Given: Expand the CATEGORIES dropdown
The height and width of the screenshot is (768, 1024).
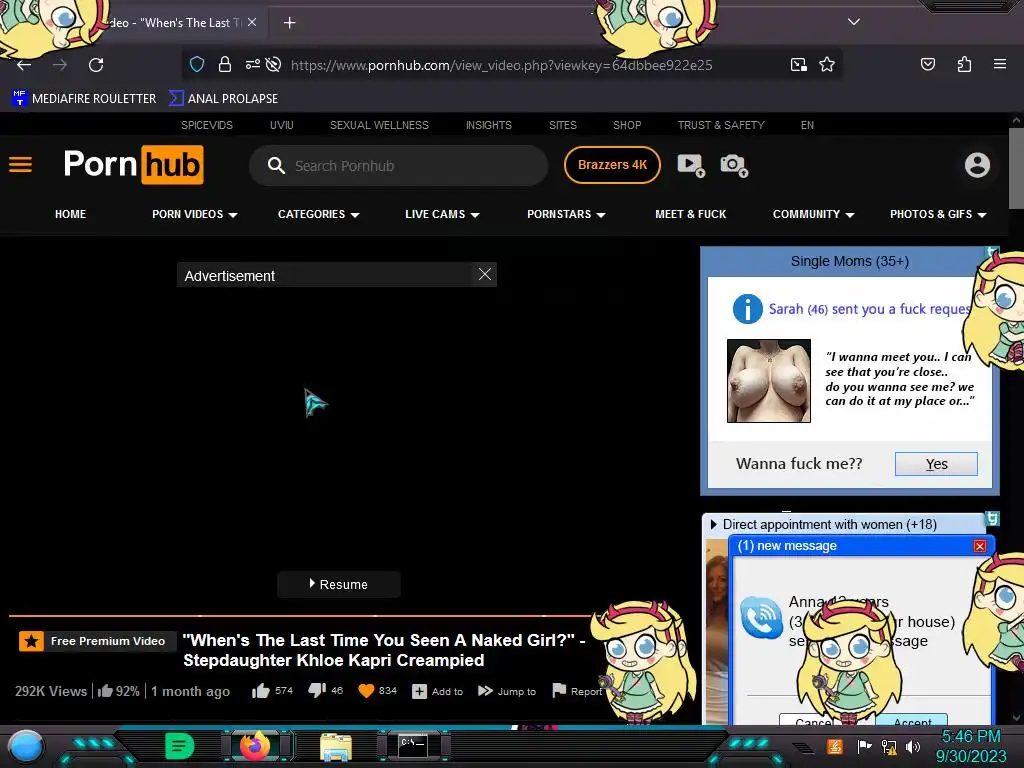Looking at the screenshot, I should click(318, 214).
